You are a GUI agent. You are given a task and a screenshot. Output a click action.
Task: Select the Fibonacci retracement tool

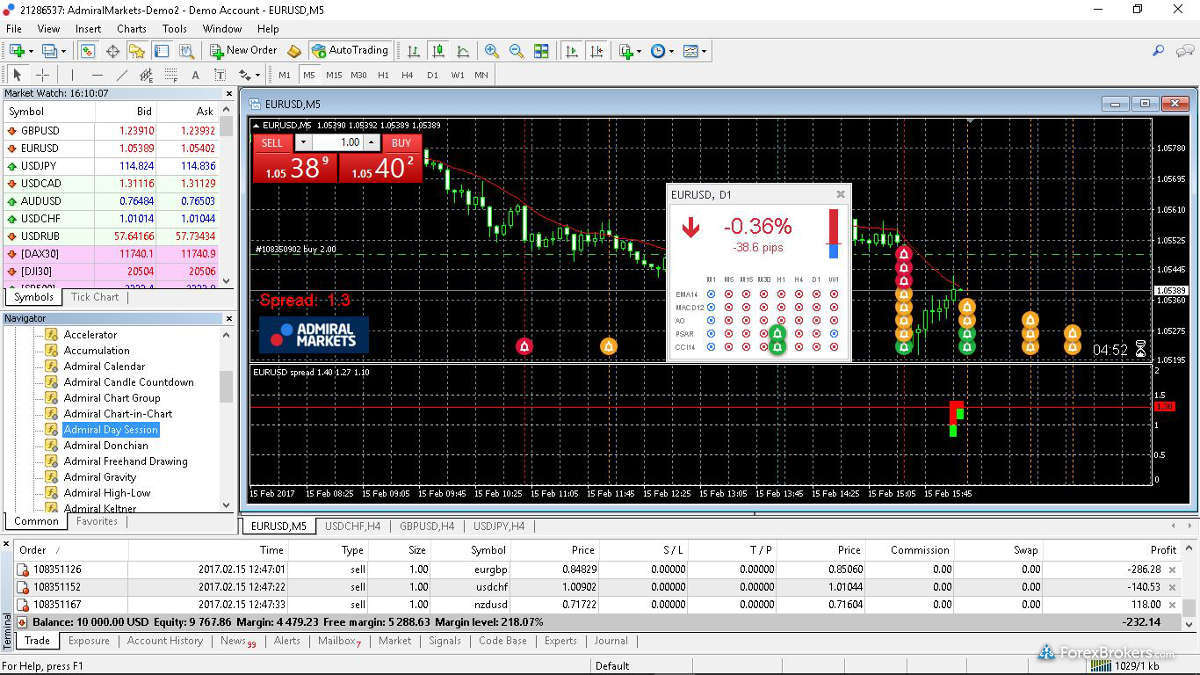pyautogui.click(x=171, y=75)
